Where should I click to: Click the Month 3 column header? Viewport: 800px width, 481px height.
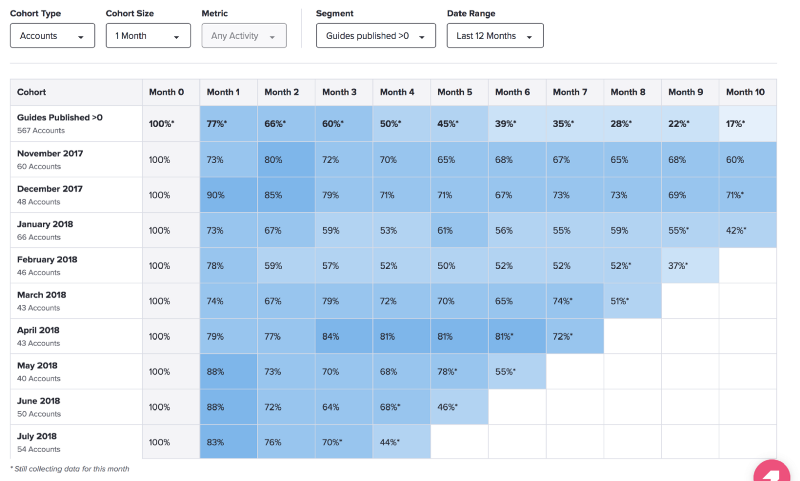point(344,92)
